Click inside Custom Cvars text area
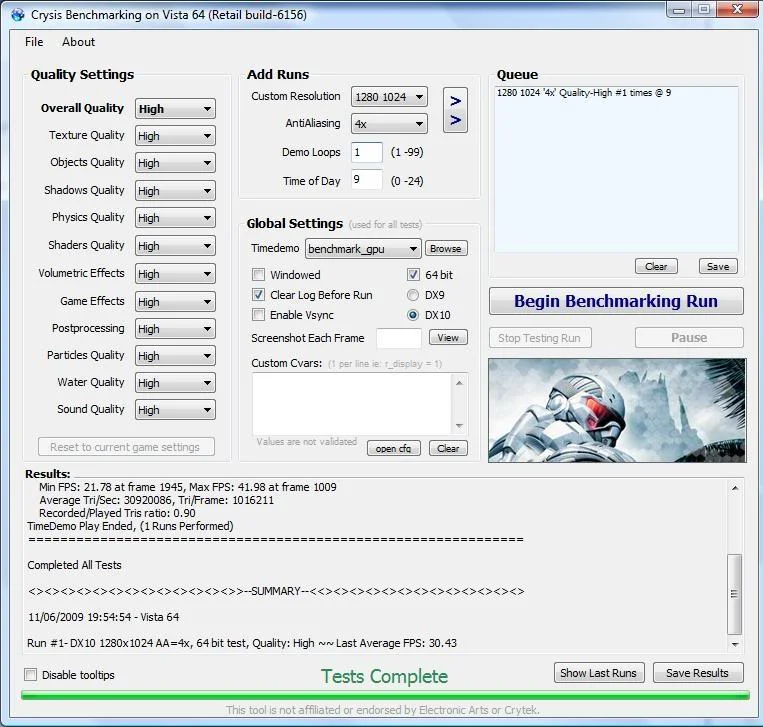The height and width of the screenshot is (727, 763). pos(352,404)
